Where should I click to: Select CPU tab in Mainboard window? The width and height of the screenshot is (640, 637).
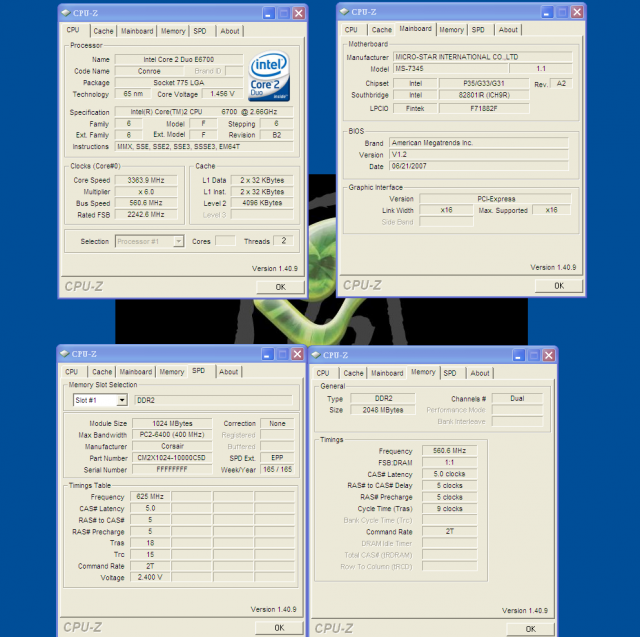tap(351, 30)
